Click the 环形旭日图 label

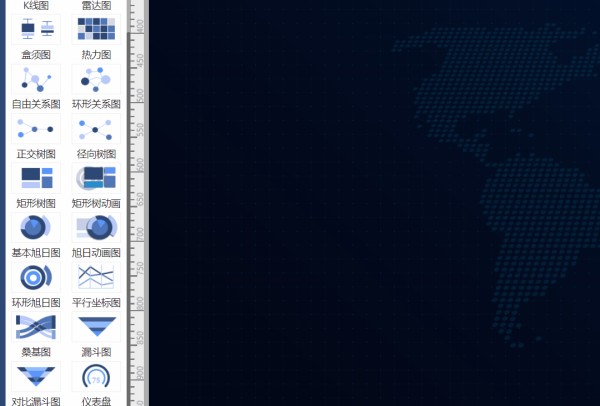pyautogui.click(x=36, y=303)
